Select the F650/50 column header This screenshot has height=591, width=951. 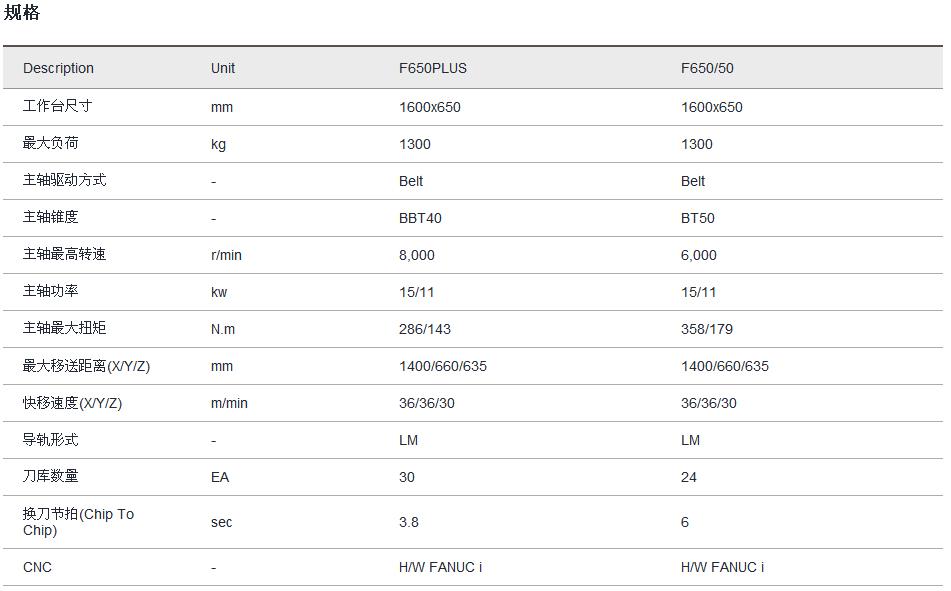[x=707, y=68]
